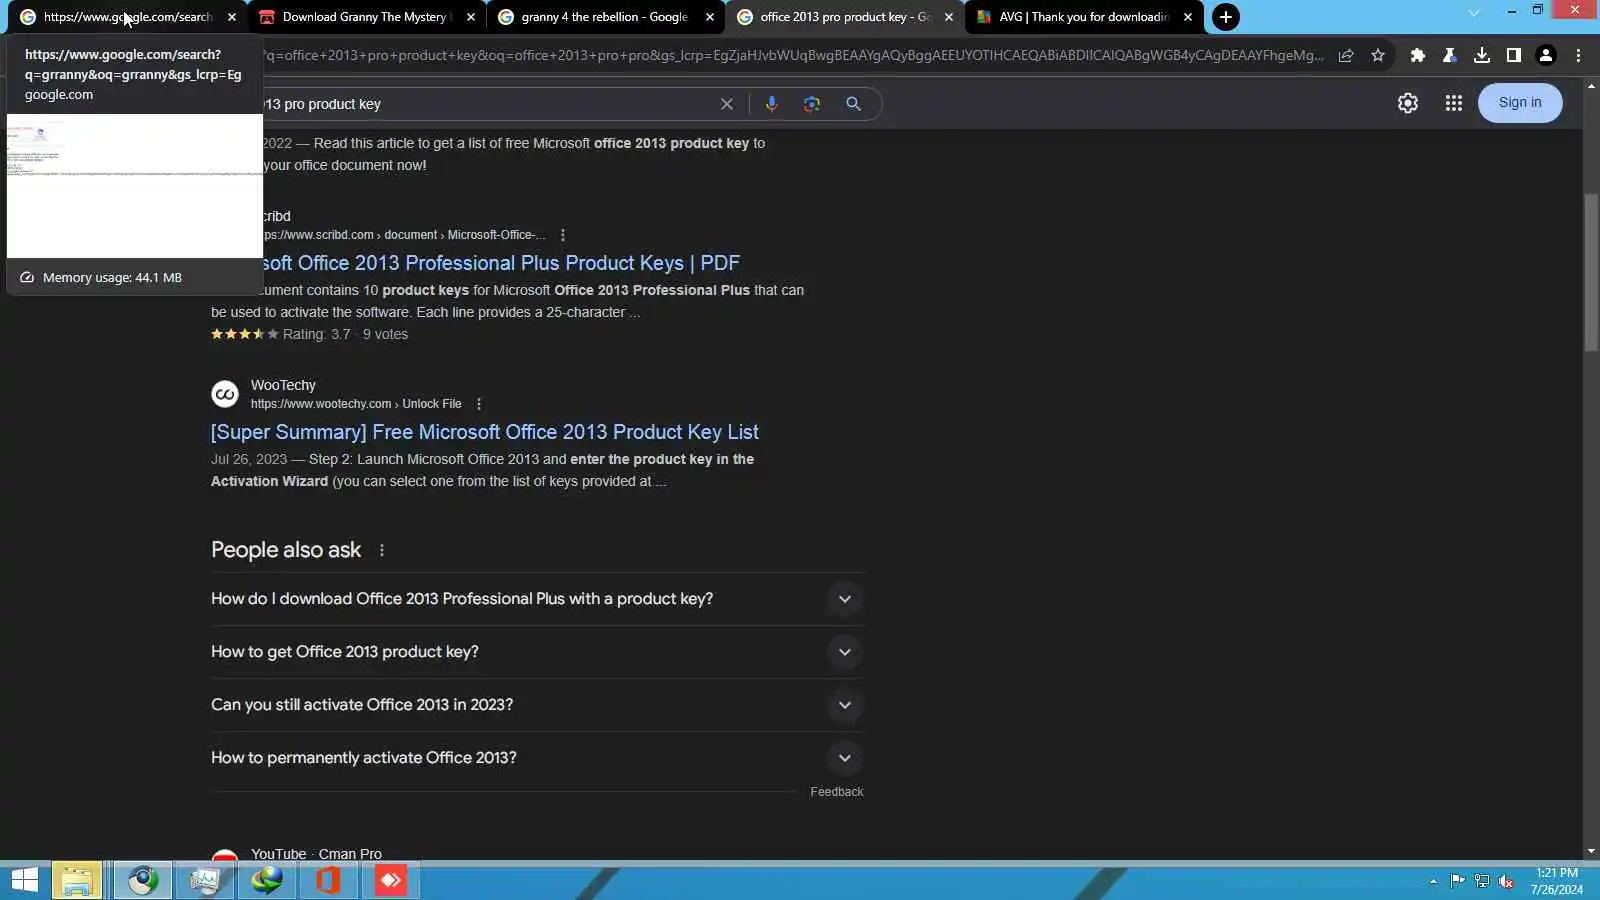
Task: Close the granny 4 the rebellion tab
Action: click(710, 17)
